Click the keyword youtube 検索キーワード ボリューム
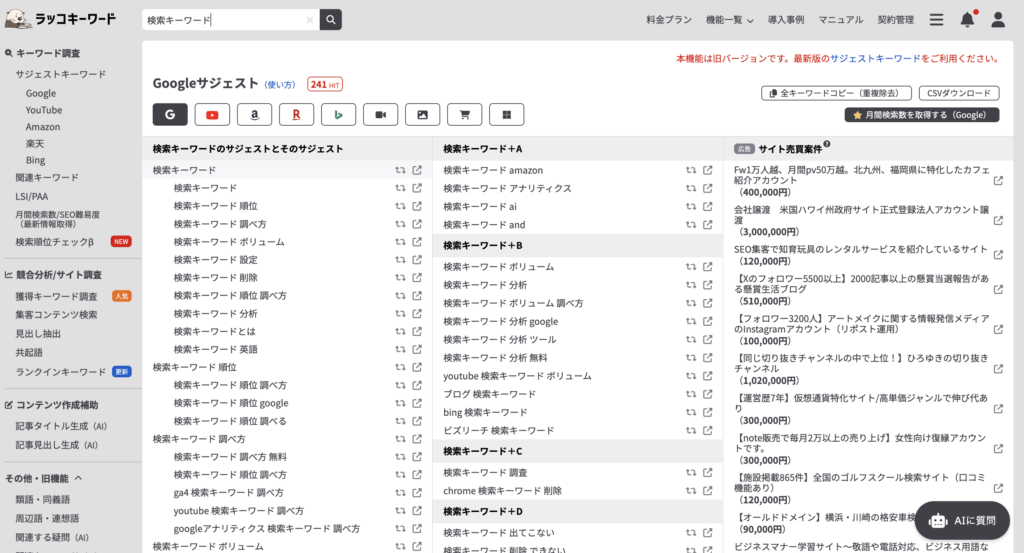 pos(517,376)
